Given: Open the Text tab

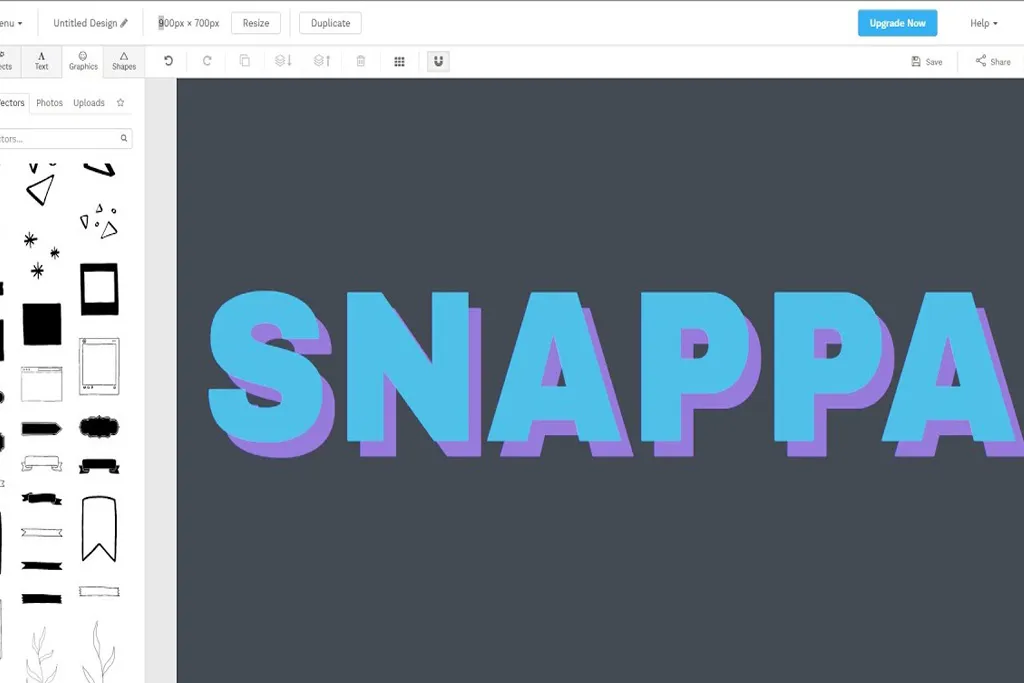Looking at the screenshot, I should [x=41, y=61].
